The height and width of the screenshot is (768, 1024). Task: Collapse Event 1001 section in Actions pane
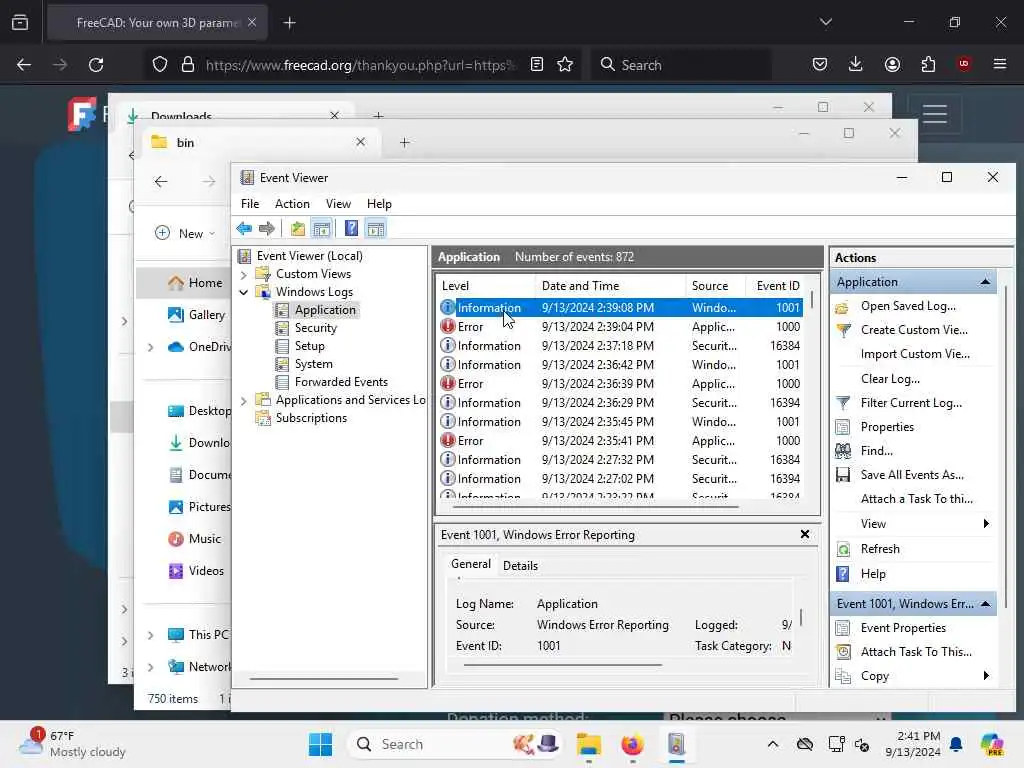coord(985,604)
